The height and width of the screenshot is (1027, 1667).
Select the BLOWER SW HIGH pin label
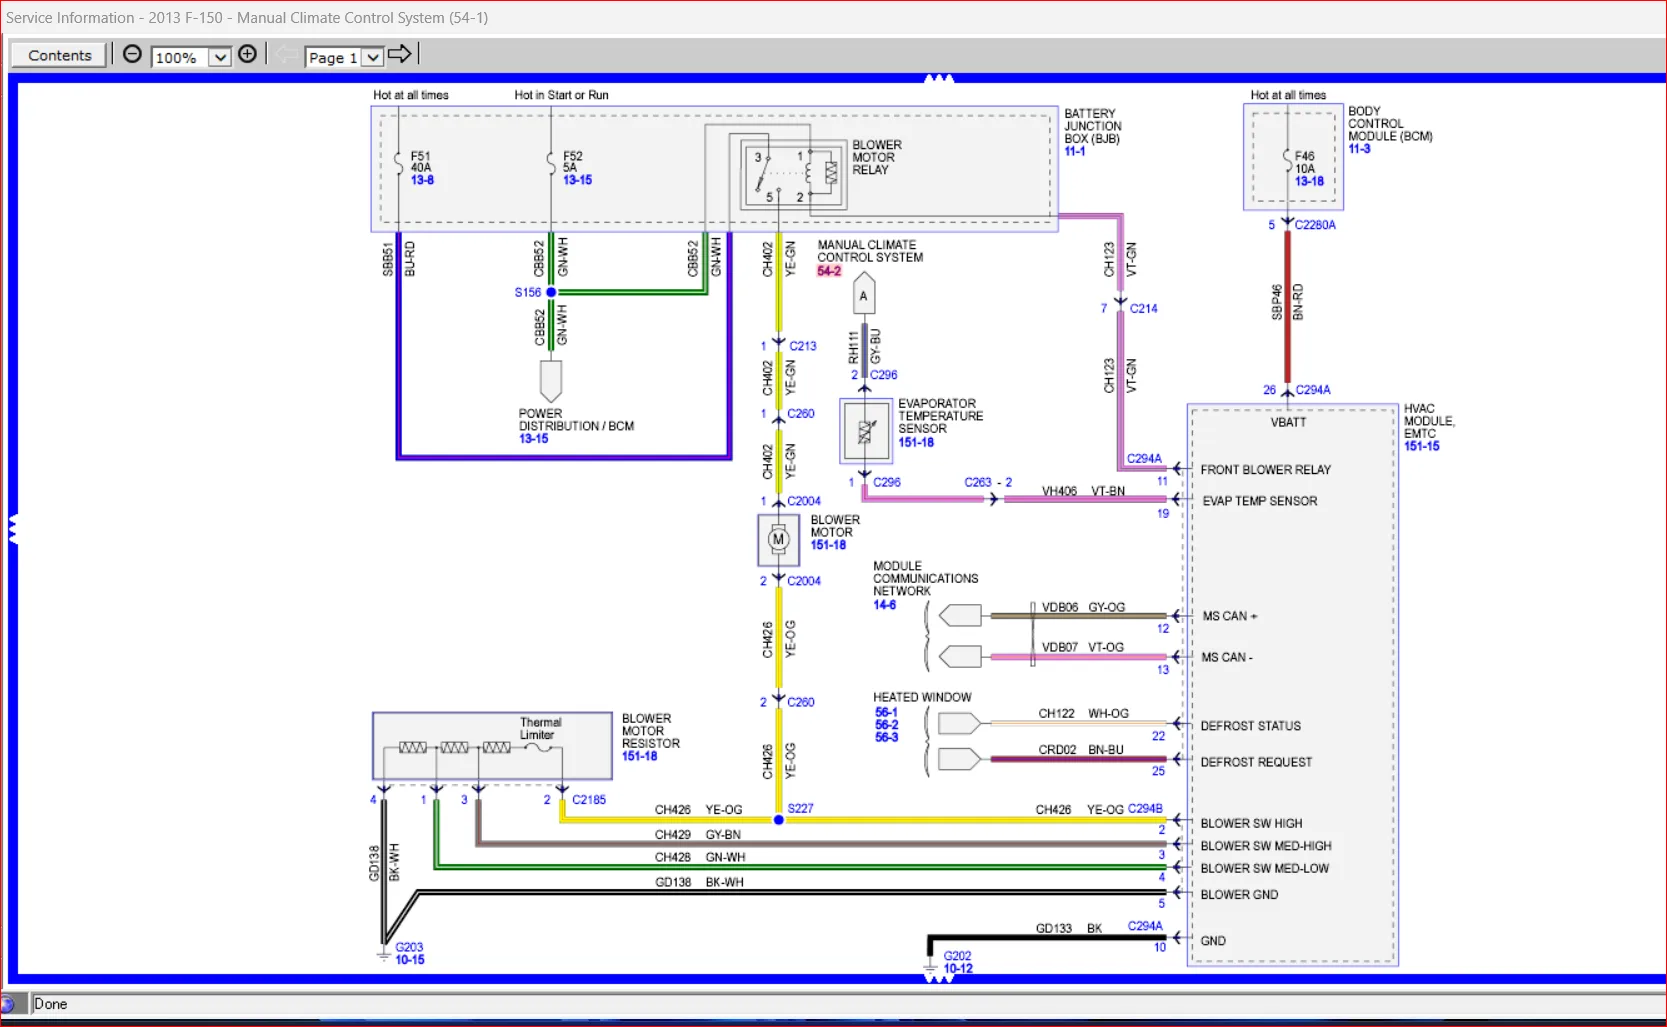1251,824
